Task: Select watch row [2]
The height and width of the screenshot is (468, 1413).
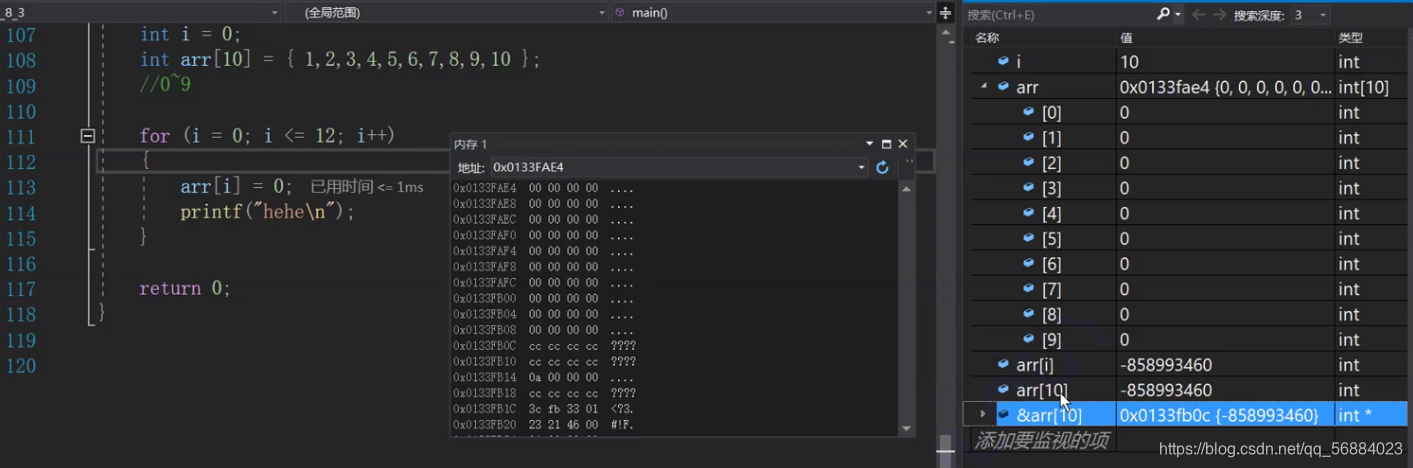Action: click(x=1190, y=162)
